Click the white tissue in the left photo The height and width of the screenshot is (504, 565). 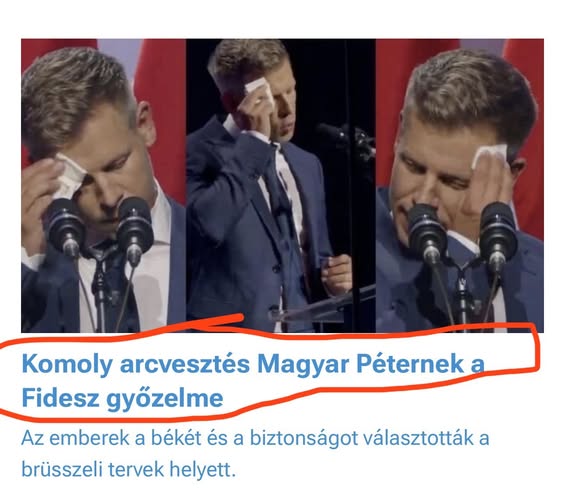coord(71,175)
